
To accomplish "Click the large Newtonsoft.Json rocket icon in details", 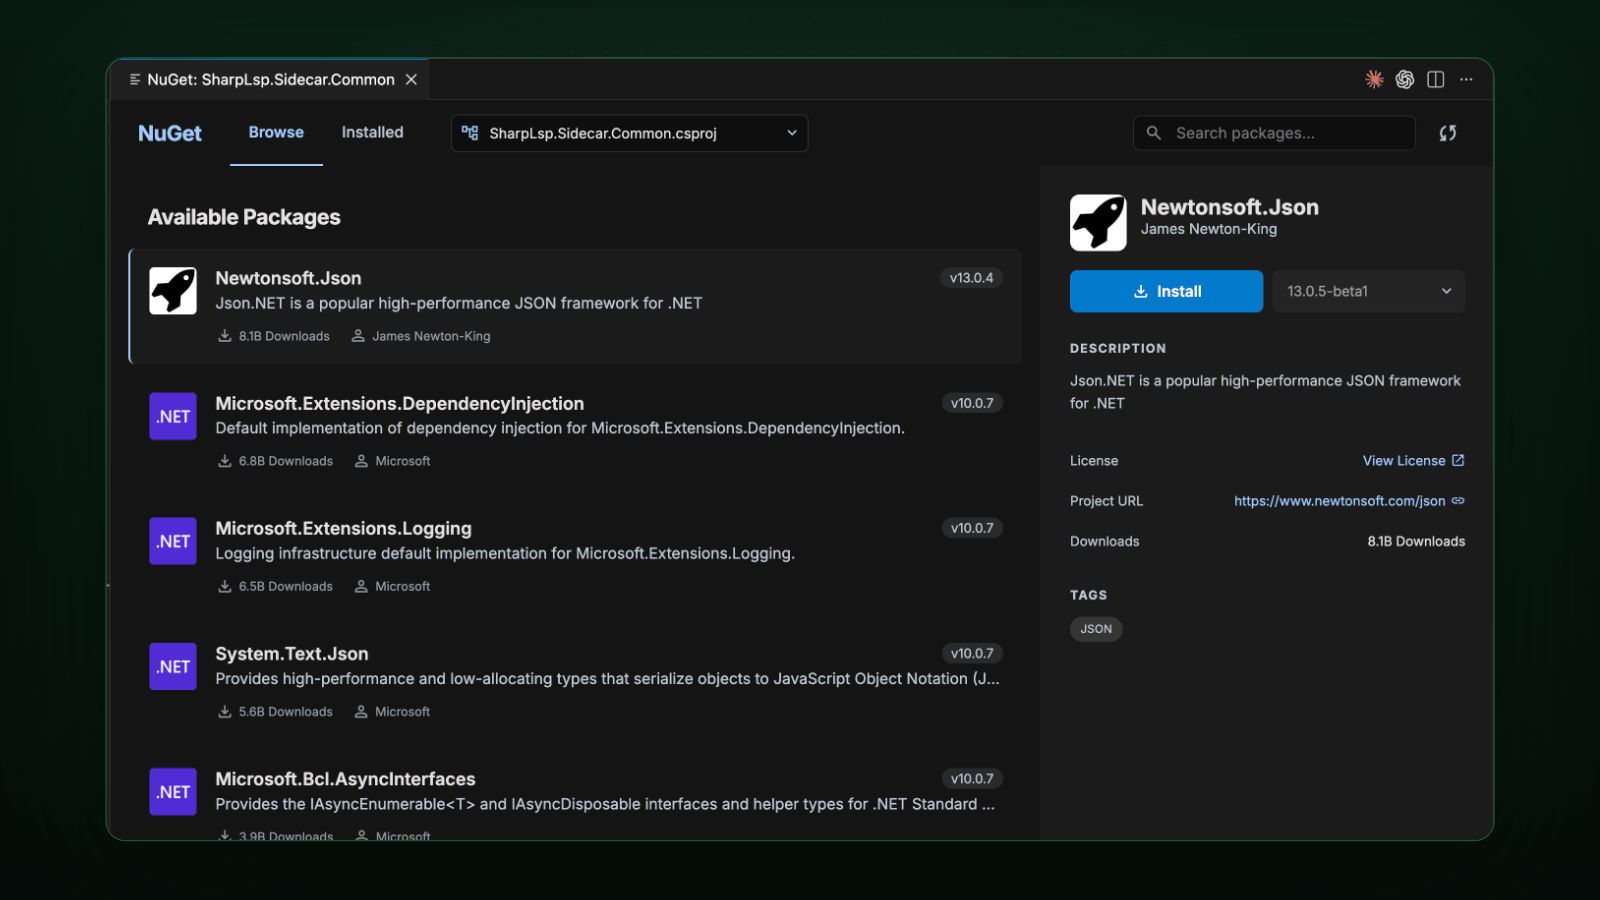I will 1098,222.
